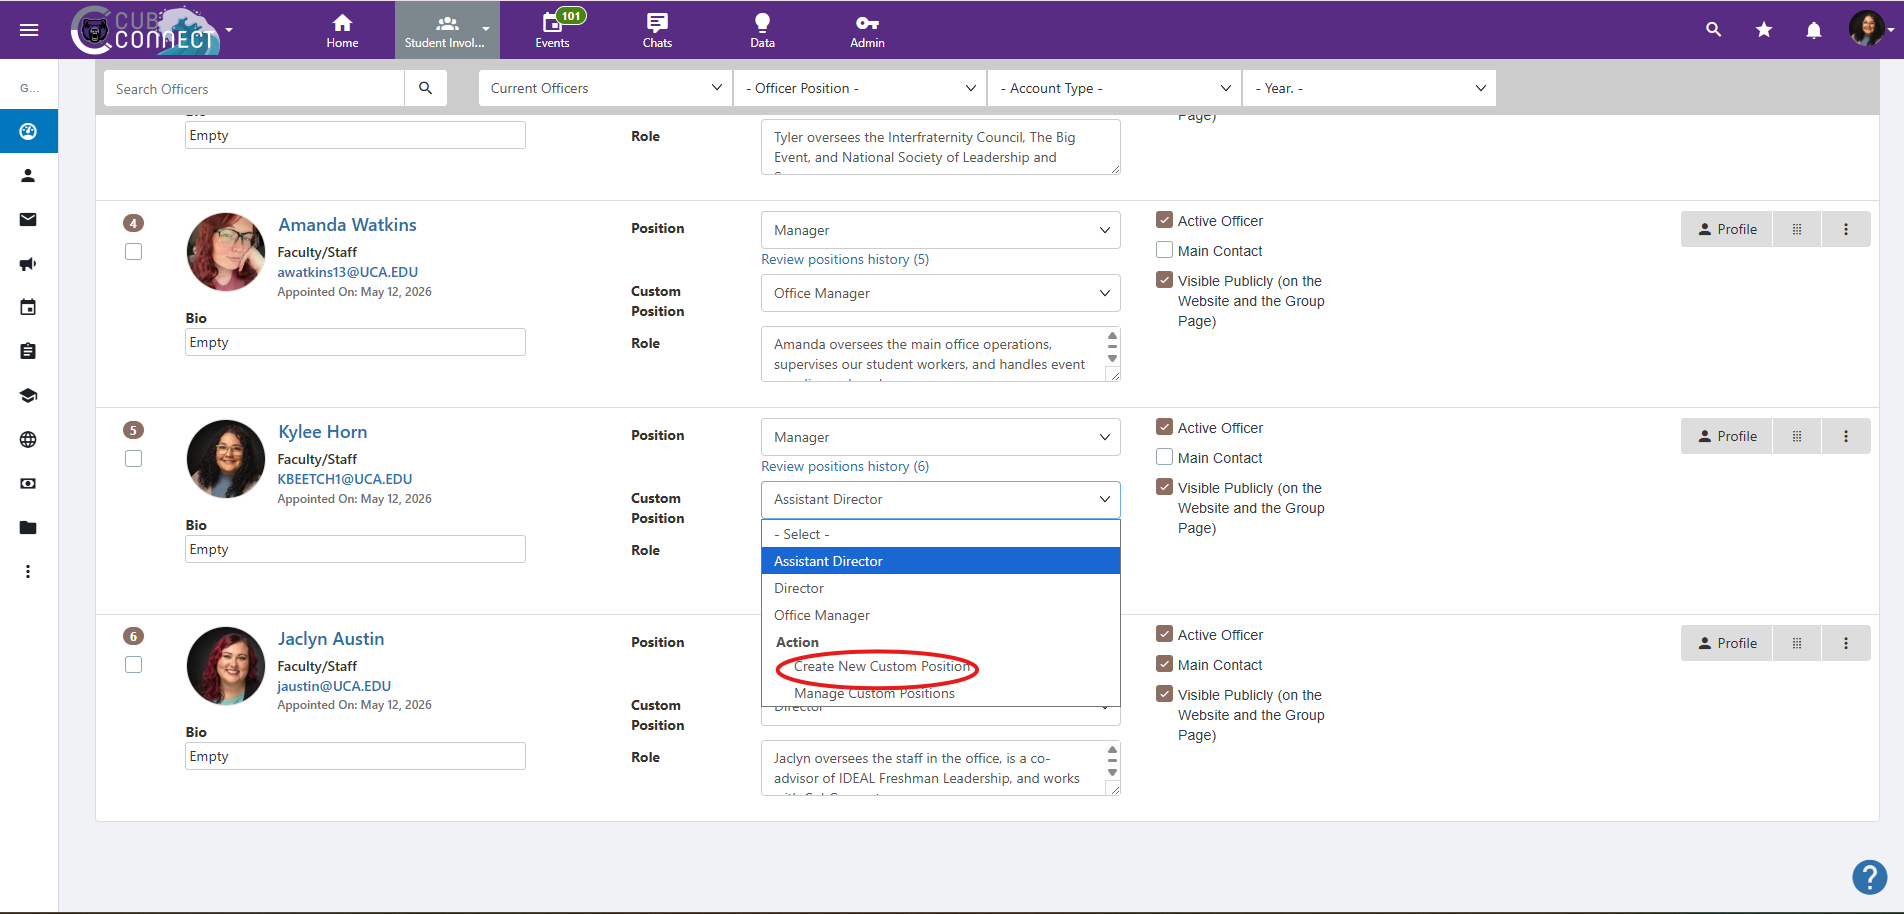Select Create New Custom Position option

click(x=941, y=666)
